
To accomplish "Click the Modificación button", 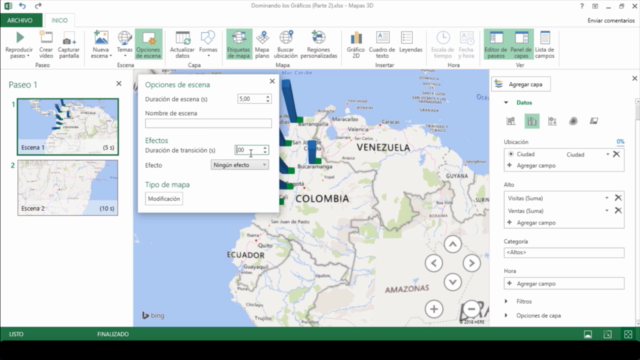I will point(164,199).
